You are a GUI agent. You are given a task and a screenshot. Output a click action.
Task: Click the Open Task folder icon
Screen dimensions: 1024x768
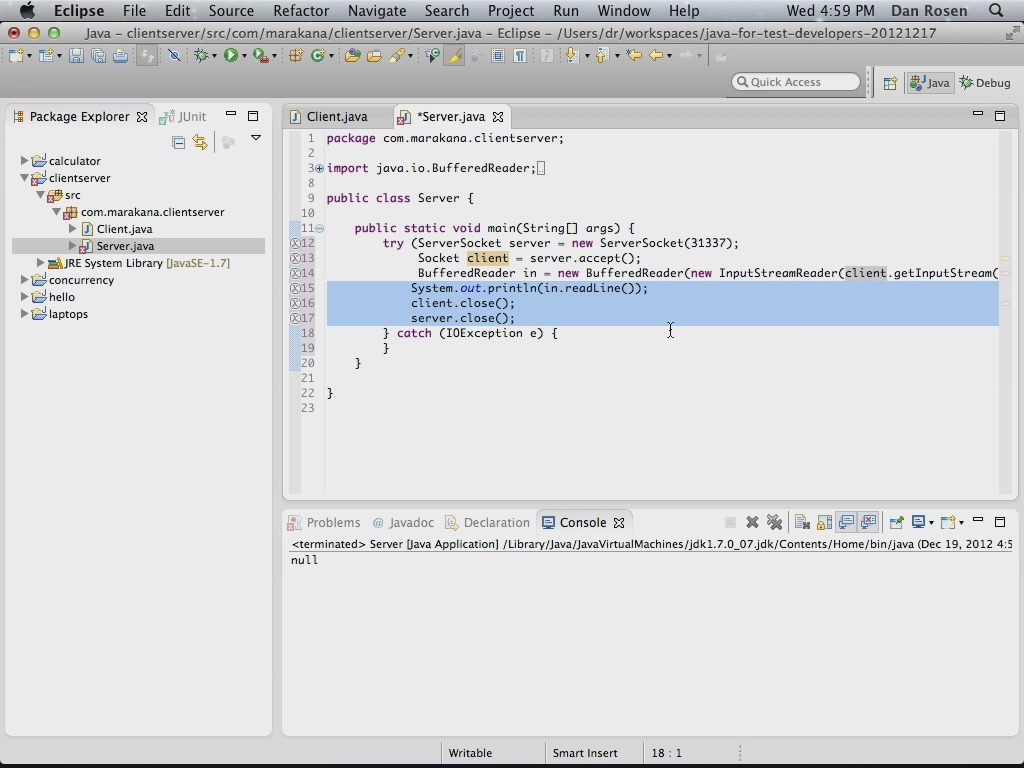click(374, 56)
